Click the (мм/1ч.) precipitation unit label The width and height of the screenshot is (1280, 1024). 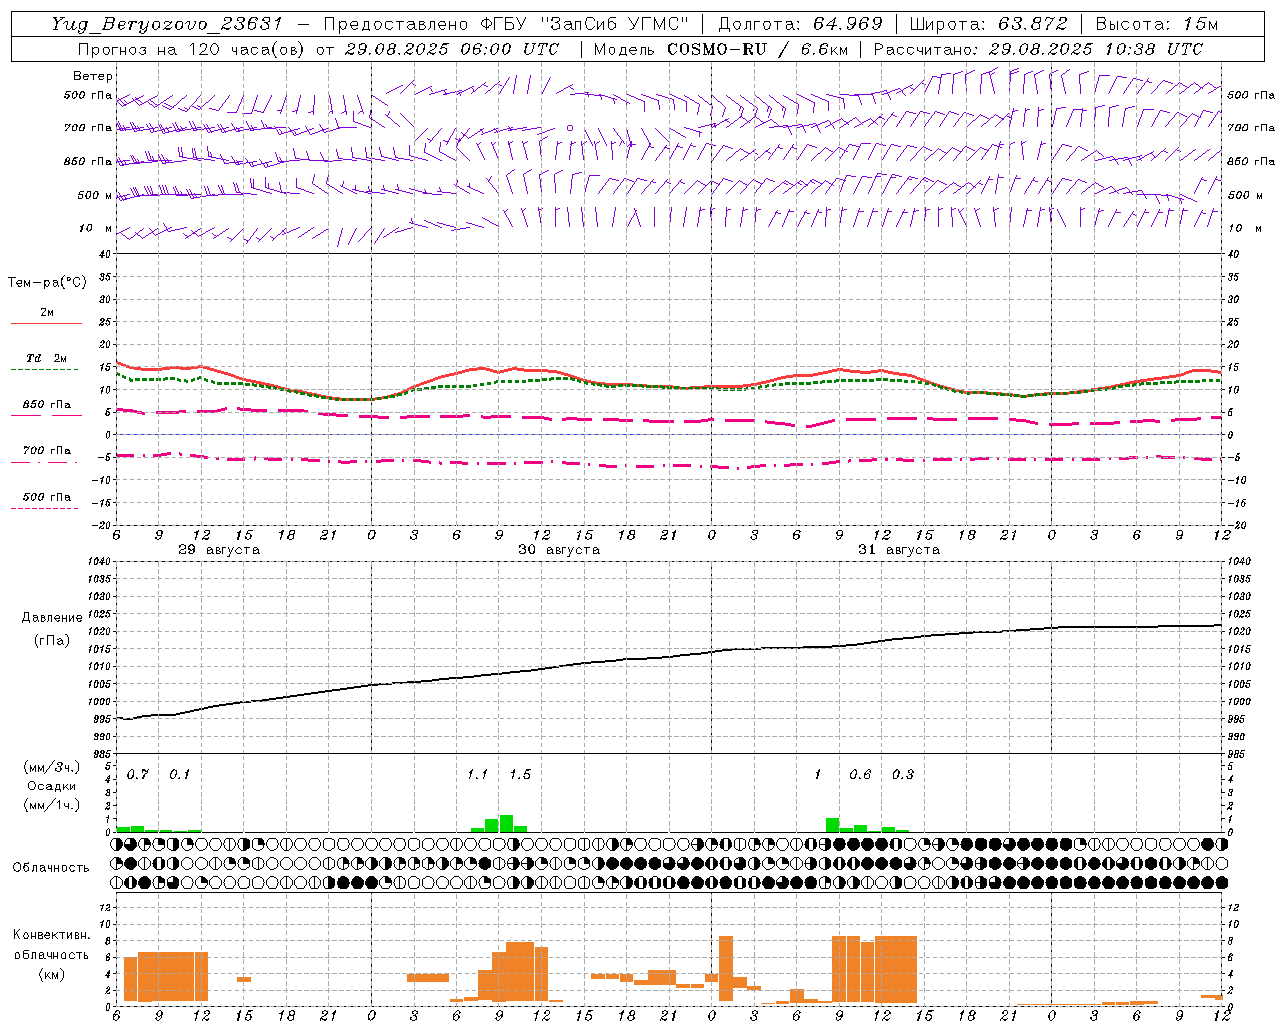[52, 805]
